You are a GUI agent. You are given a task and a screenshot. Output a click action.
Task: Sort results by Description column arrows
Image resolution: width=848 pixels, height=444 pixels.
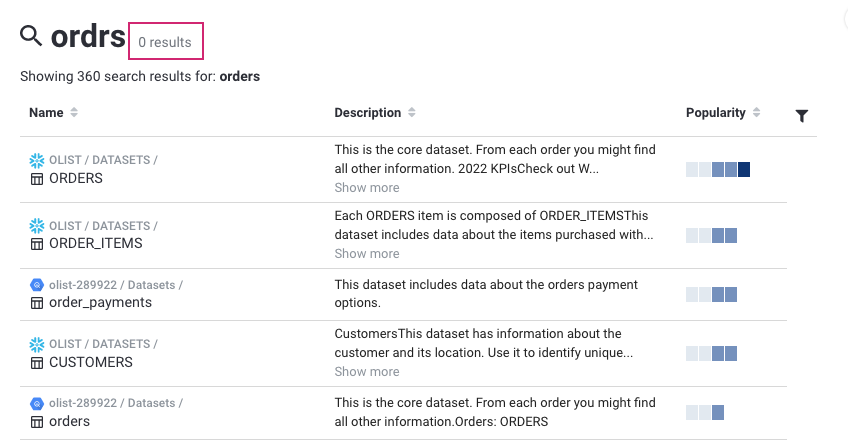point(412,113)
